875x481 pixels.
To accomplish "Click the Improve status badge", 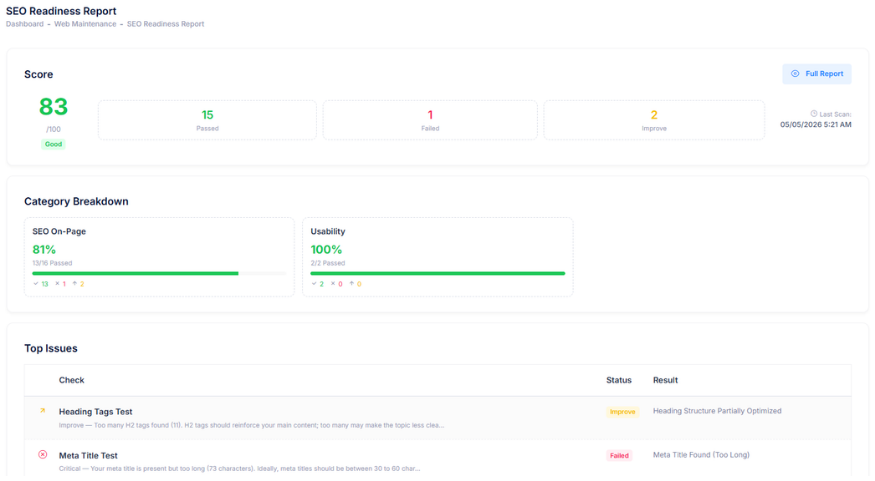I will [622, 412].
